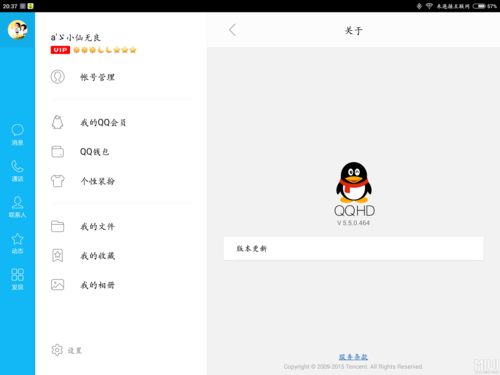Tap the clock 20:37 in status bar
Screen dimensions: 500x375
coord(10,6)
